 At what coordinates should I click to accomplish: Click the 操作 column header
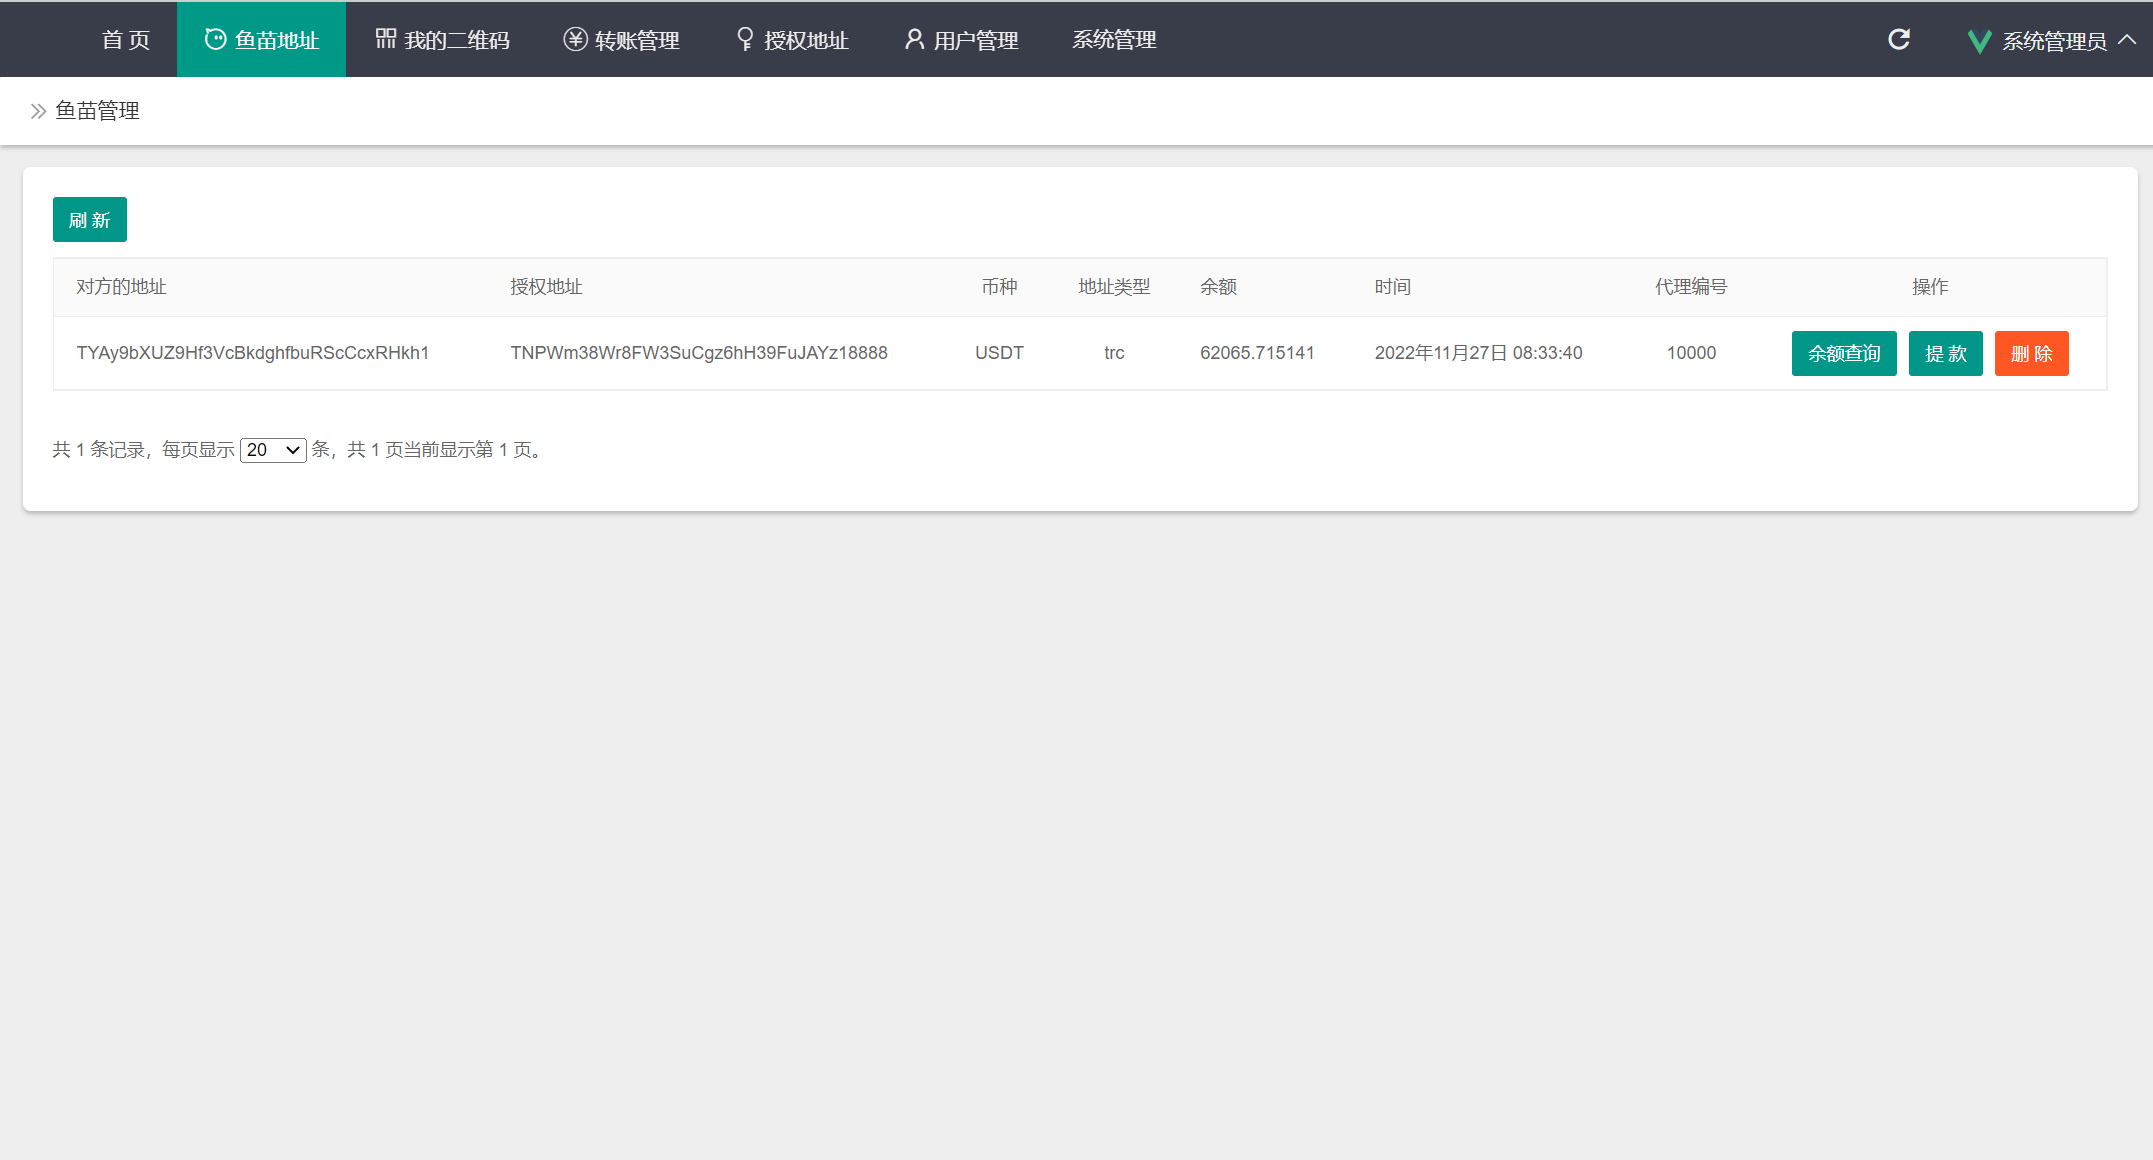1930,287
